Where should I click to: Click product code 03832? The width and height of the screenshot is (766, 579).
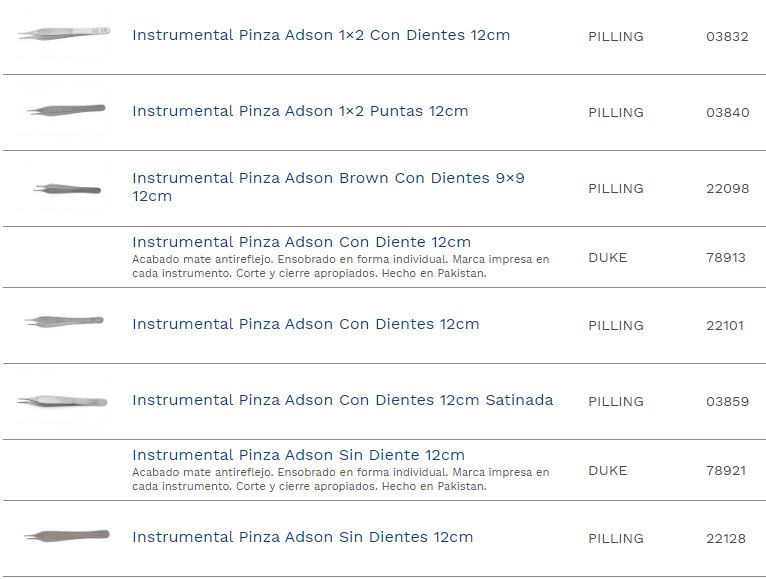(x=727, y=37)
